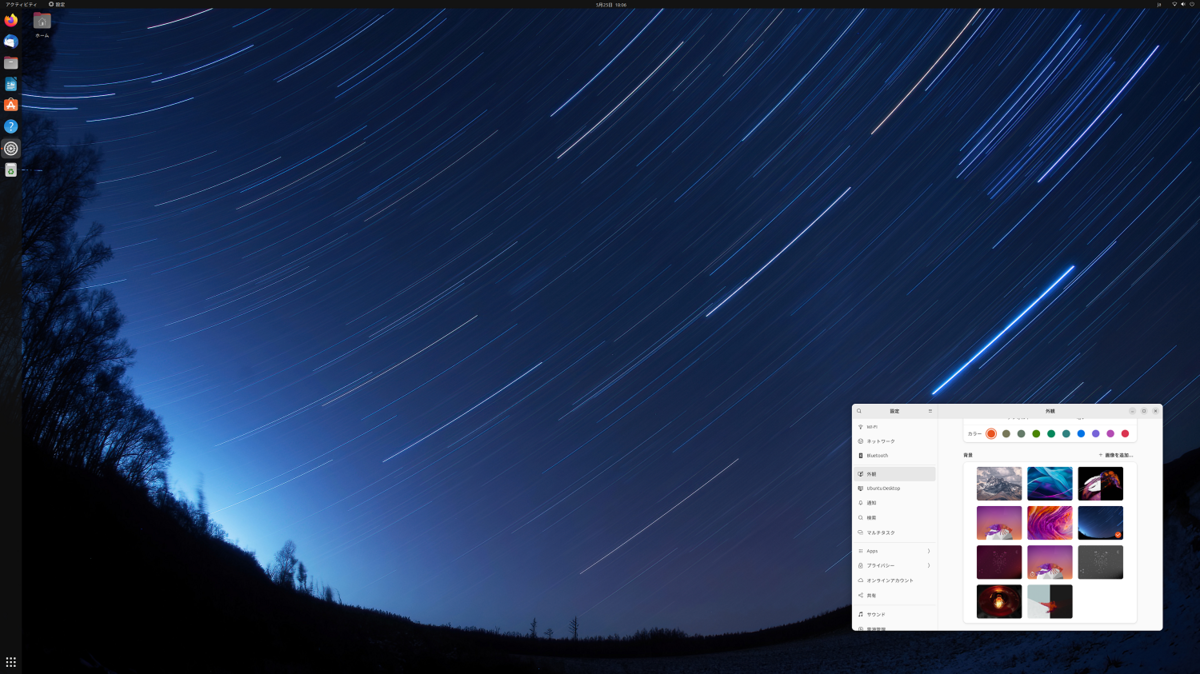1200x674 pixels.
Task: Select オンラインアカウント in Settings sidebar
Action: pyautogui.click(x=895, y=580)
